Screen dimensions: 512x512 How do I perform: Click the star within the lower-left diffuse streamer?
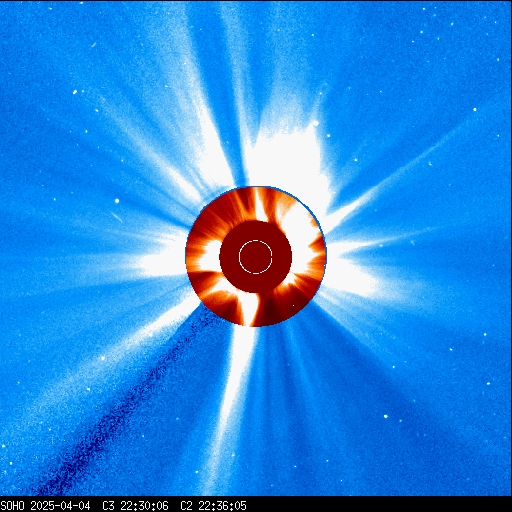coord(103,358)
